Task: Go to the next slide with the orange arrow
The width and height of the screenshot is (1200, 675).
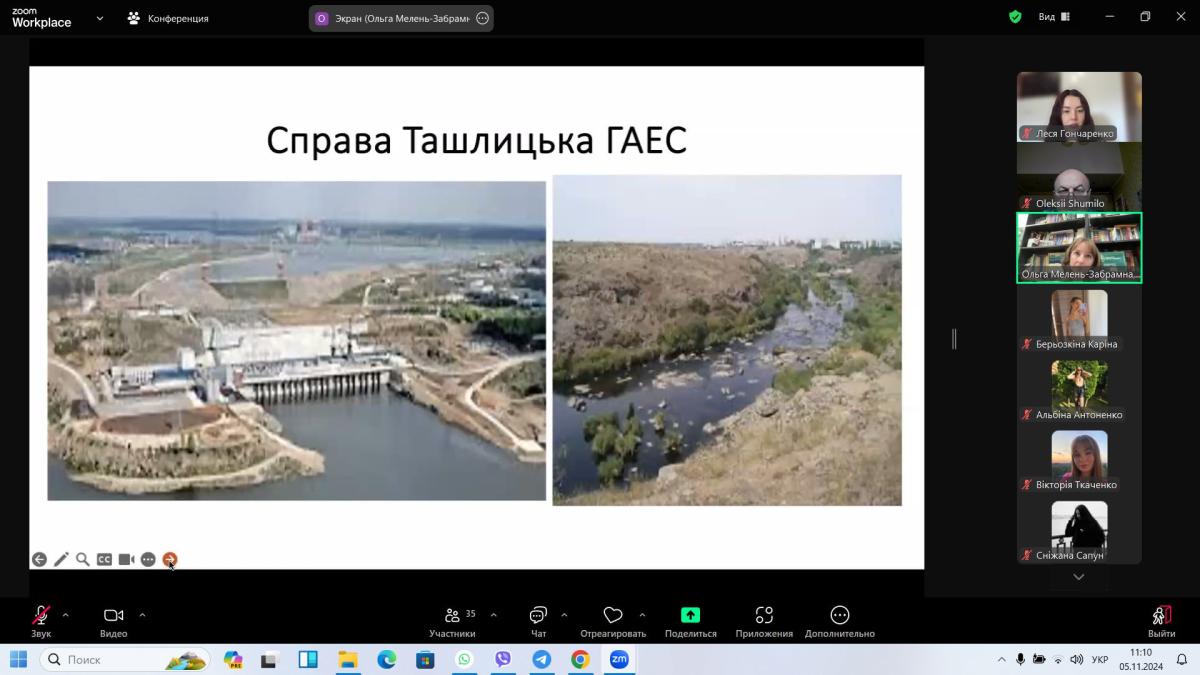Action: tap(170, 560)
